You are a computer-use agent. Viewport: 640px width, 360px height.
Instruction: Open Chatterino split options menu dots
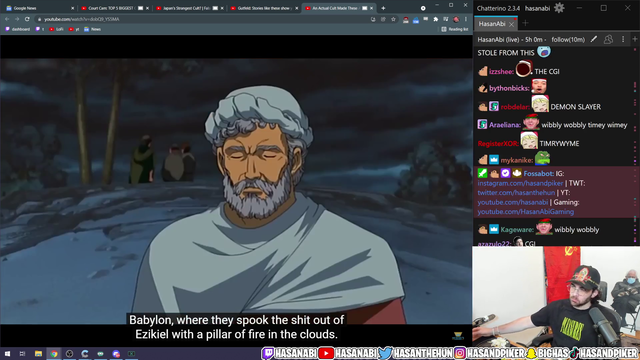point(623,39)
